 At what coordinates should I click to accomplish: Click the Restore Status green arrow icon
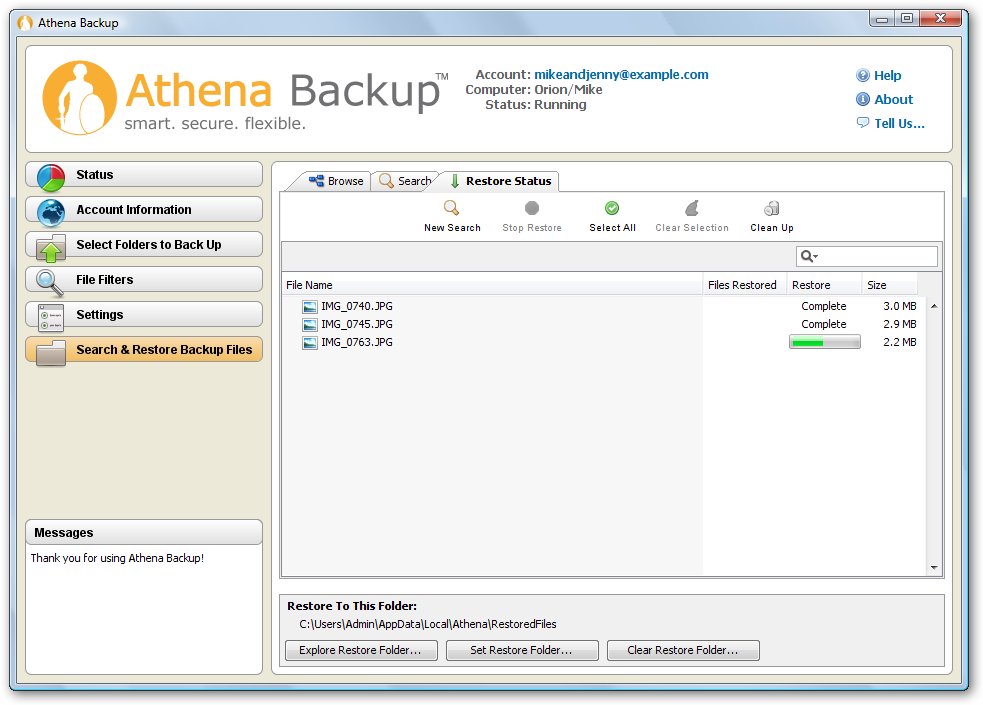455,181
